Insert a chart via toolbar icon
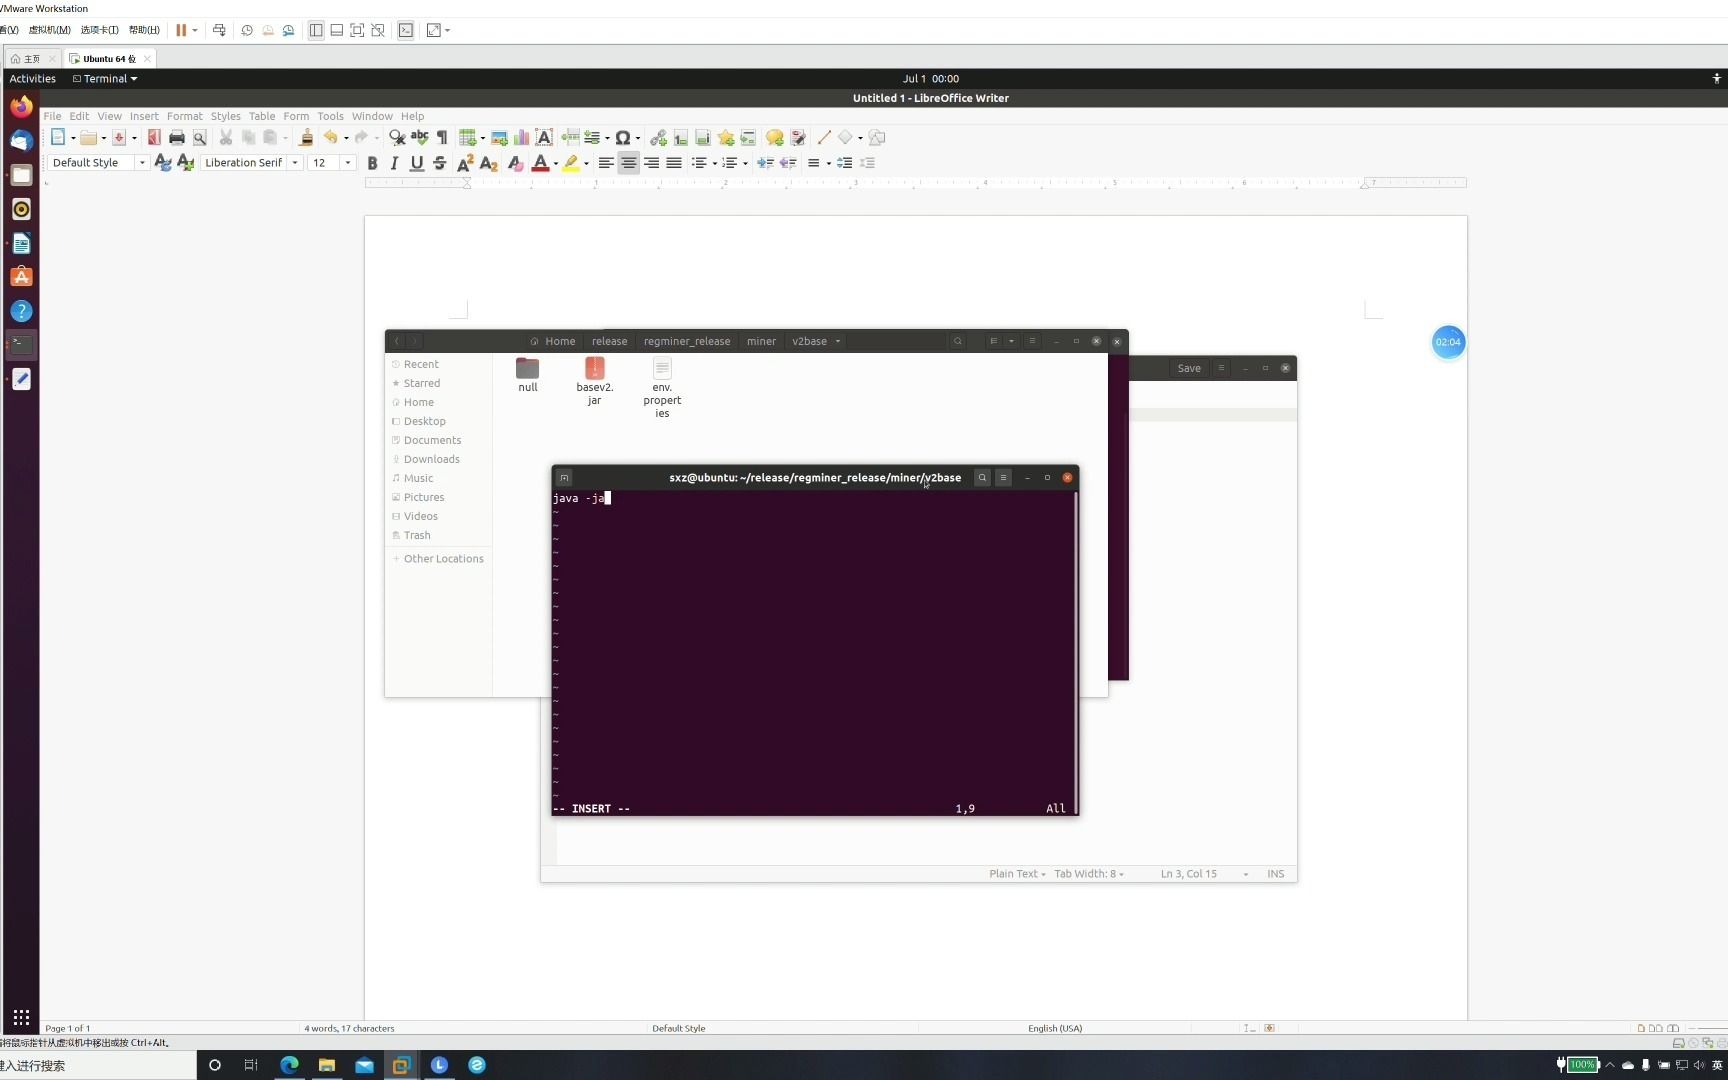This screenshot has width=1728, height=1080. pos(521,138)
